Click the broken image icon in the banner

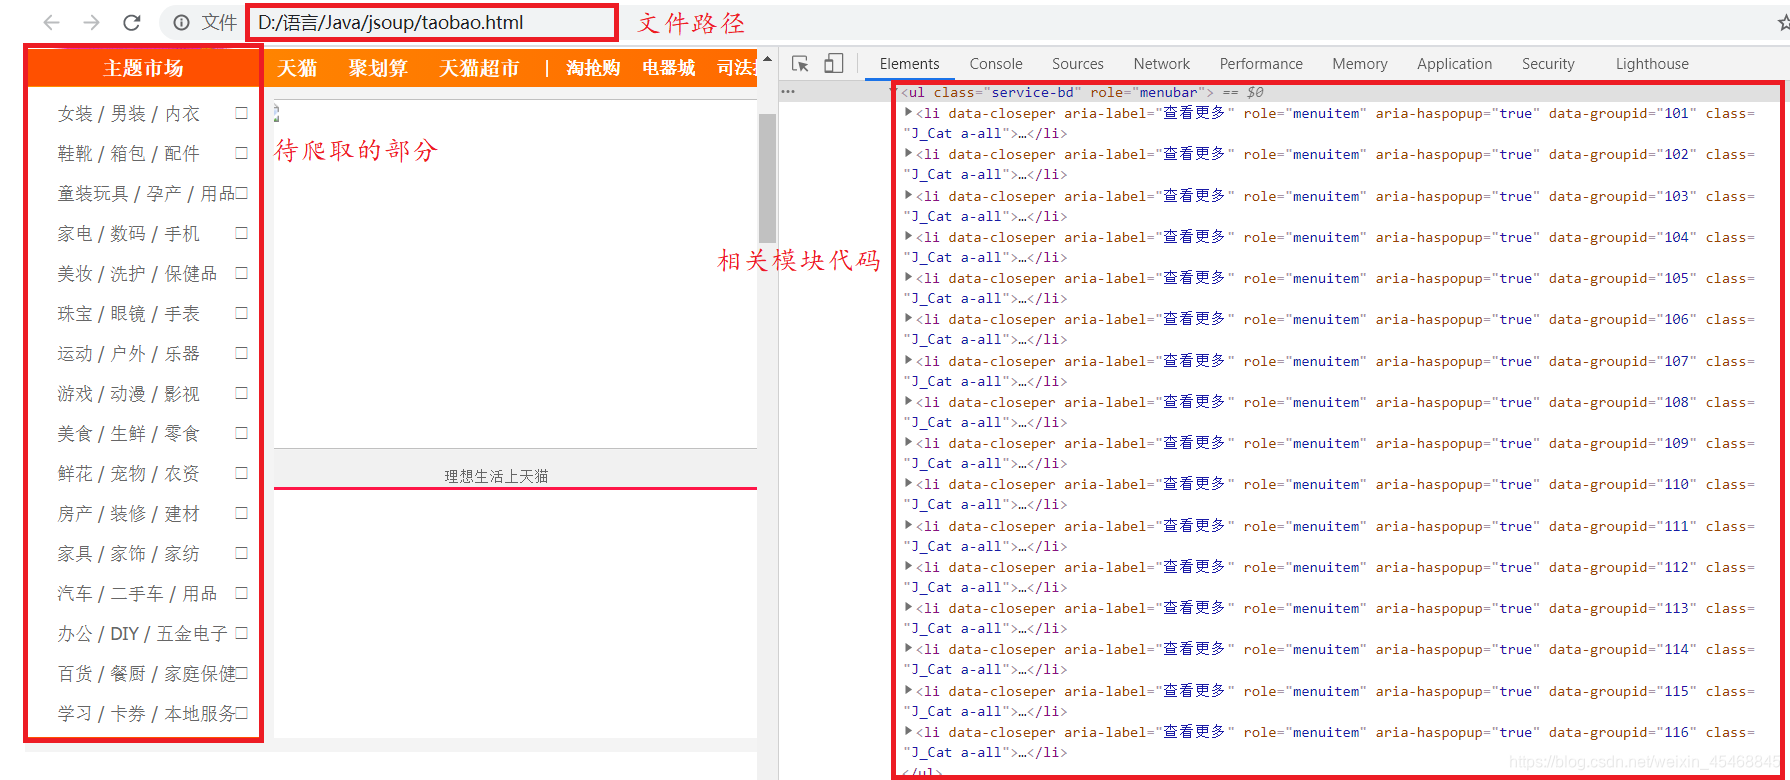(276, 113)
